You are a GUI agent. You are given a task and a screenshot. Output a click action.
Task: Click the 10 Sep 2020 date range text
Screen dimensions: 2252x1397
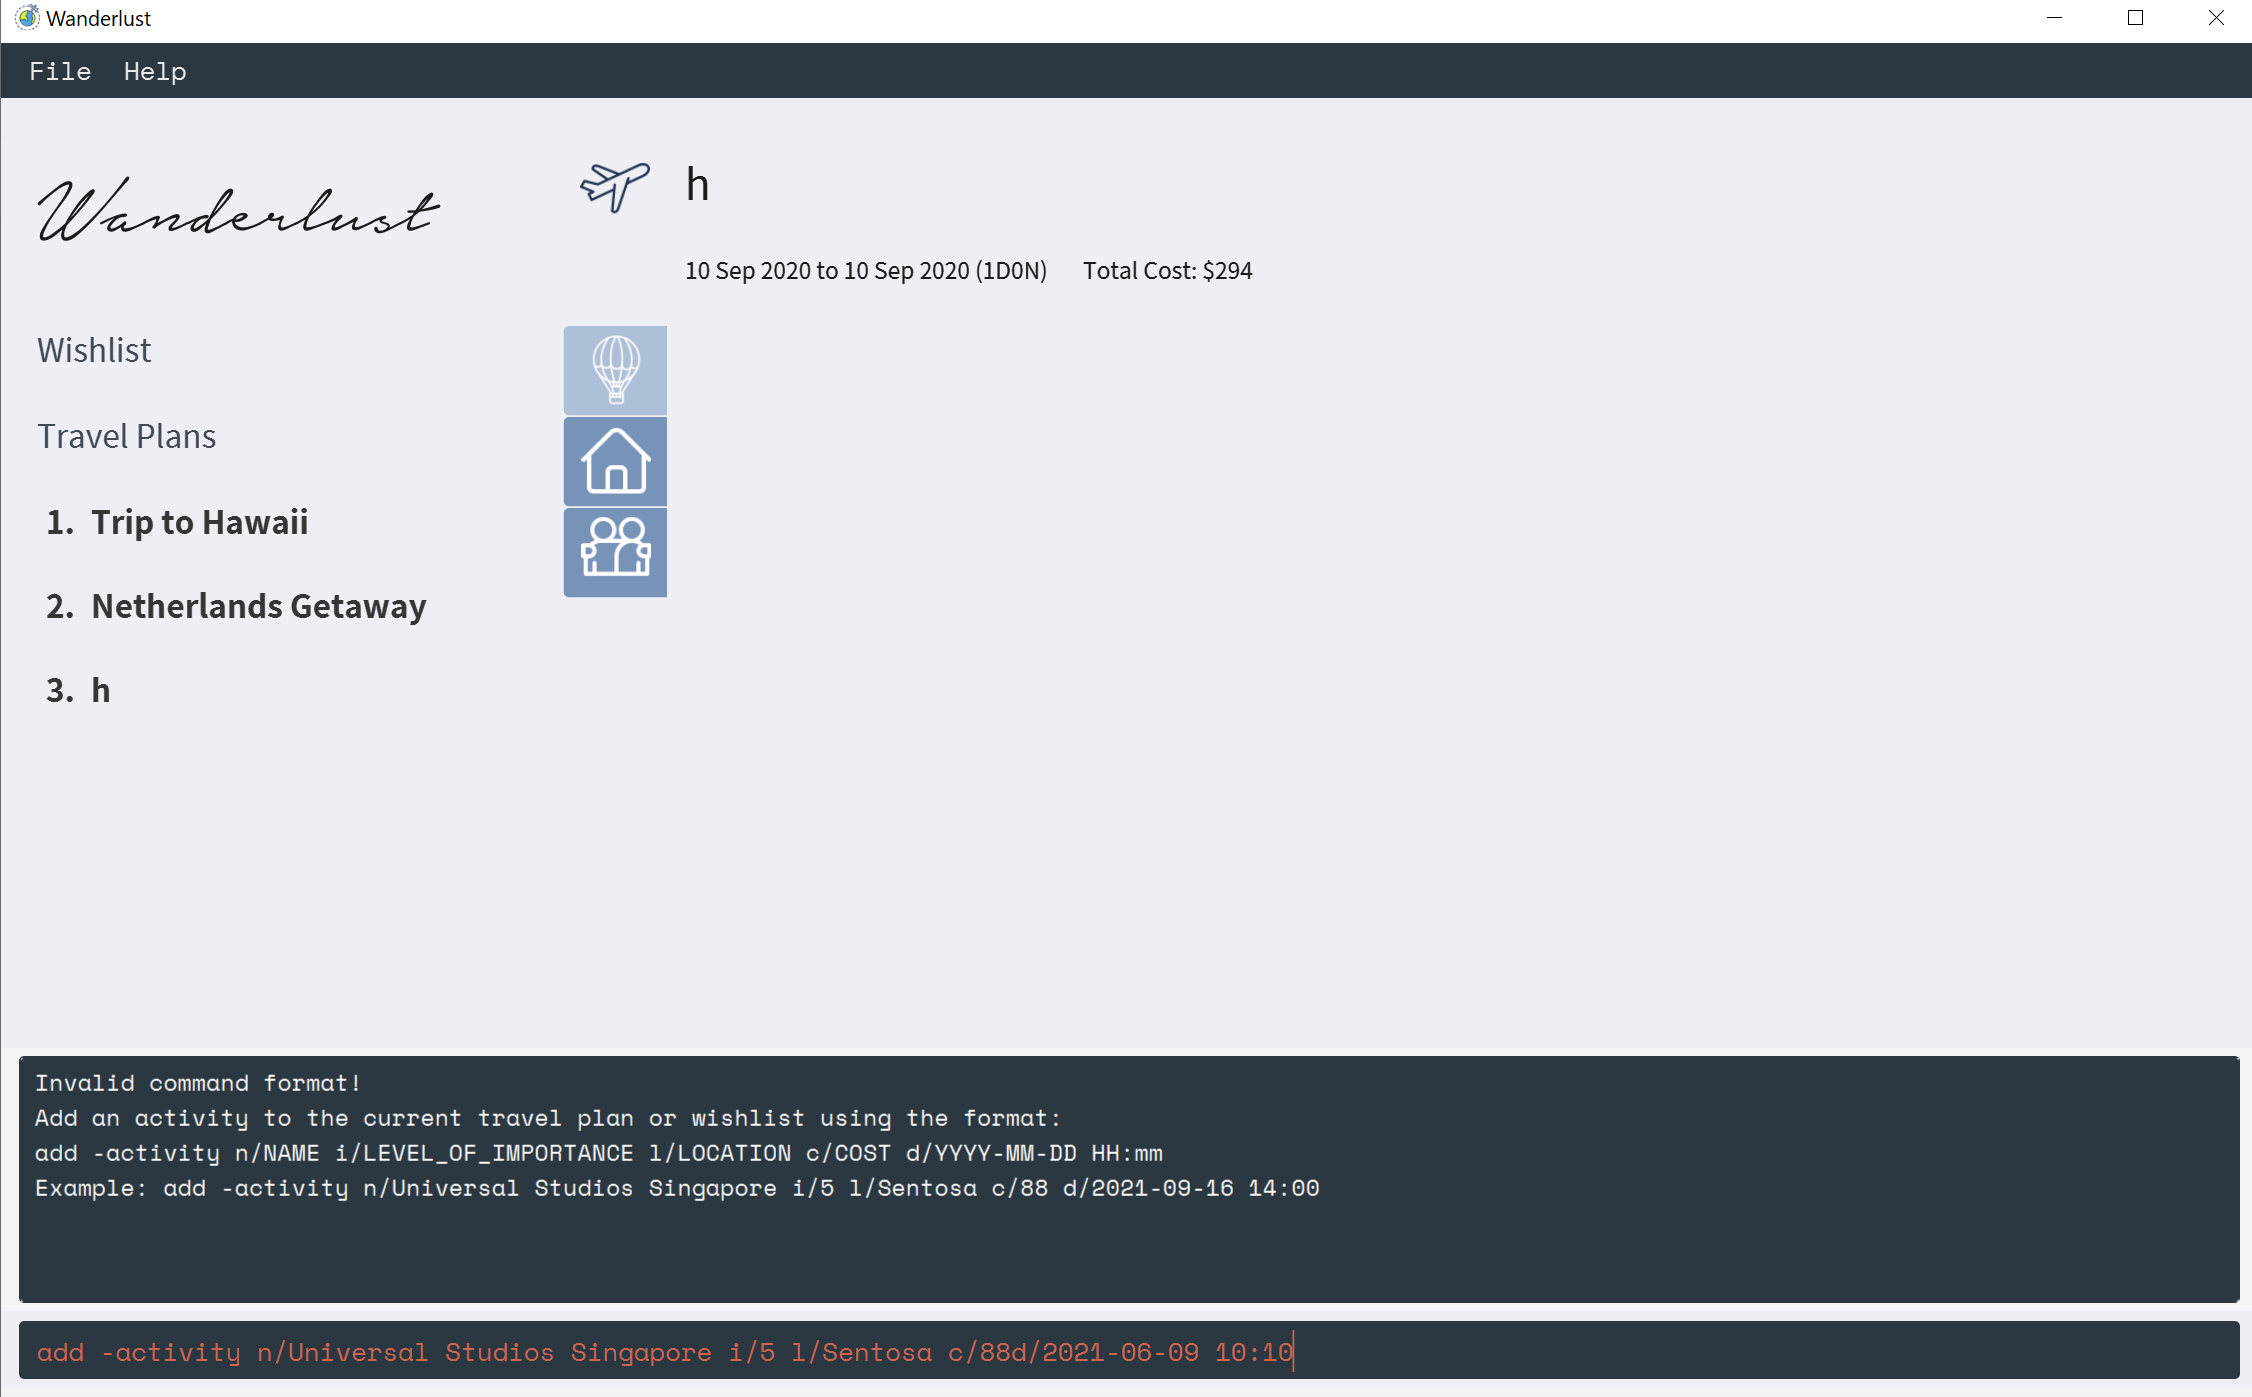(x=865, y=271)
